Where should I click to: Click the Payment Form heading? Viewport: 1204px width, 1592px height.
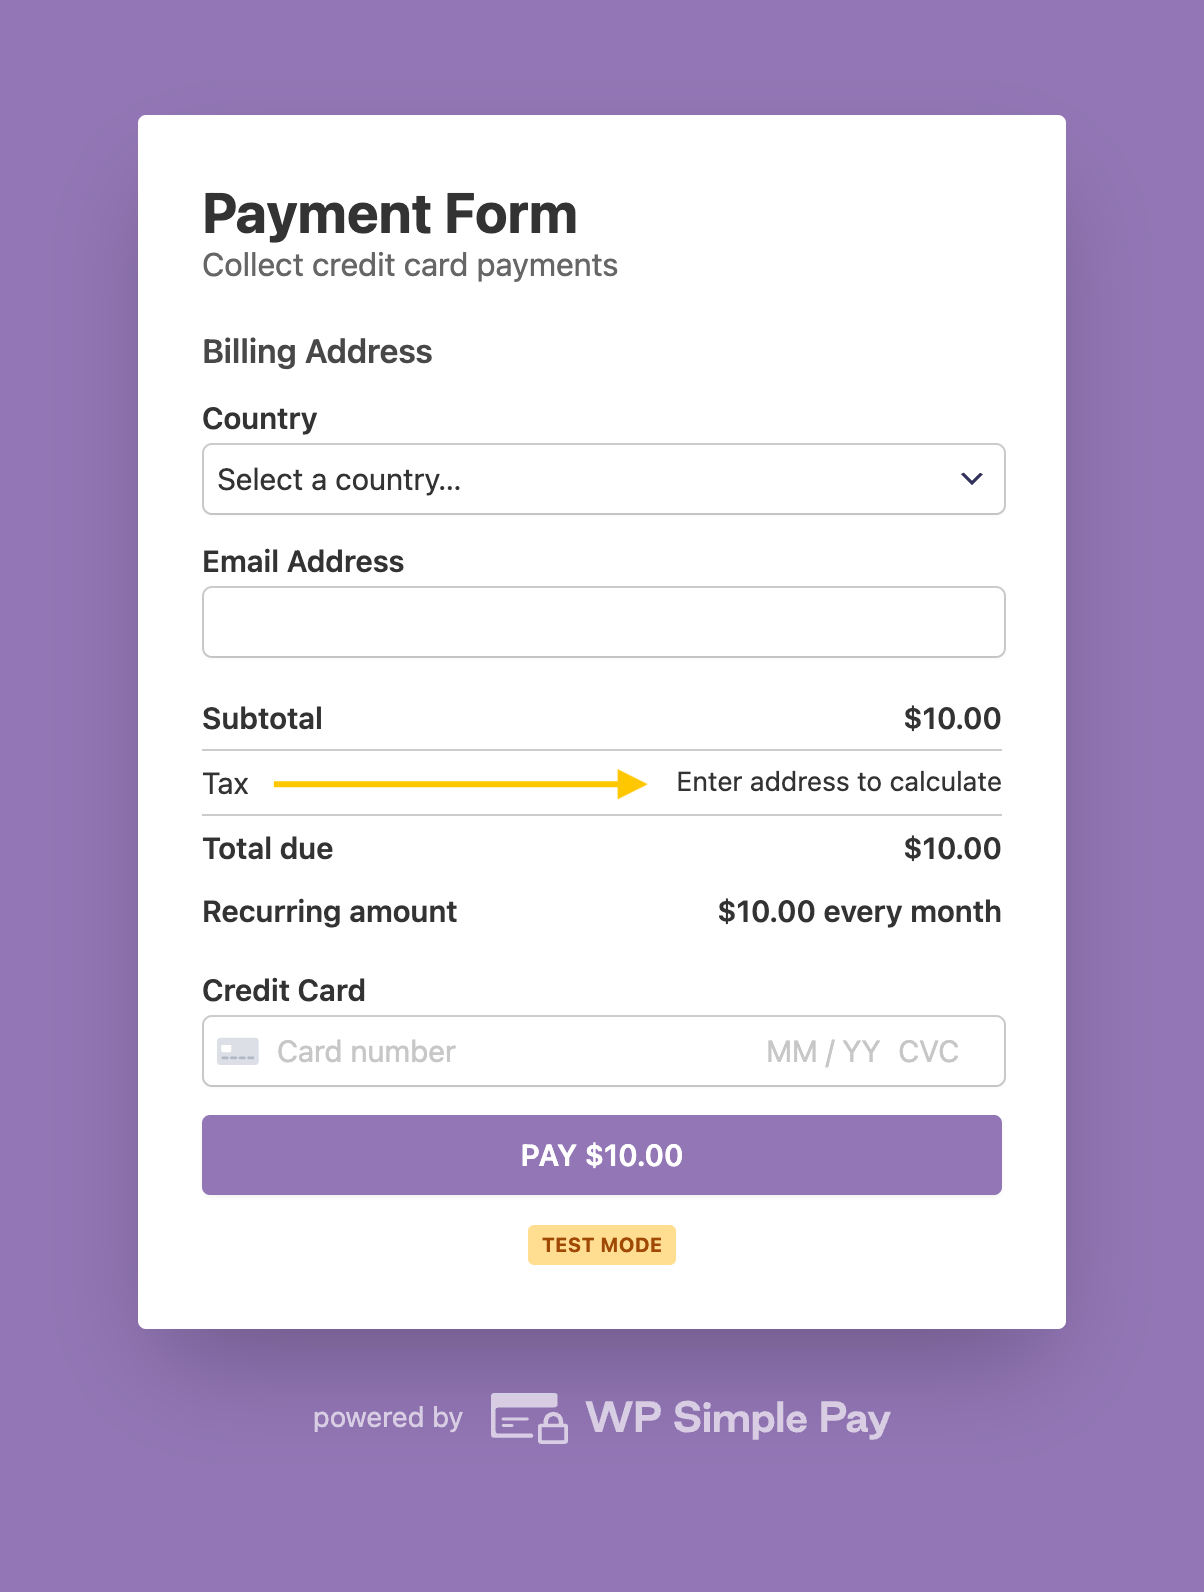pos(389,213)
